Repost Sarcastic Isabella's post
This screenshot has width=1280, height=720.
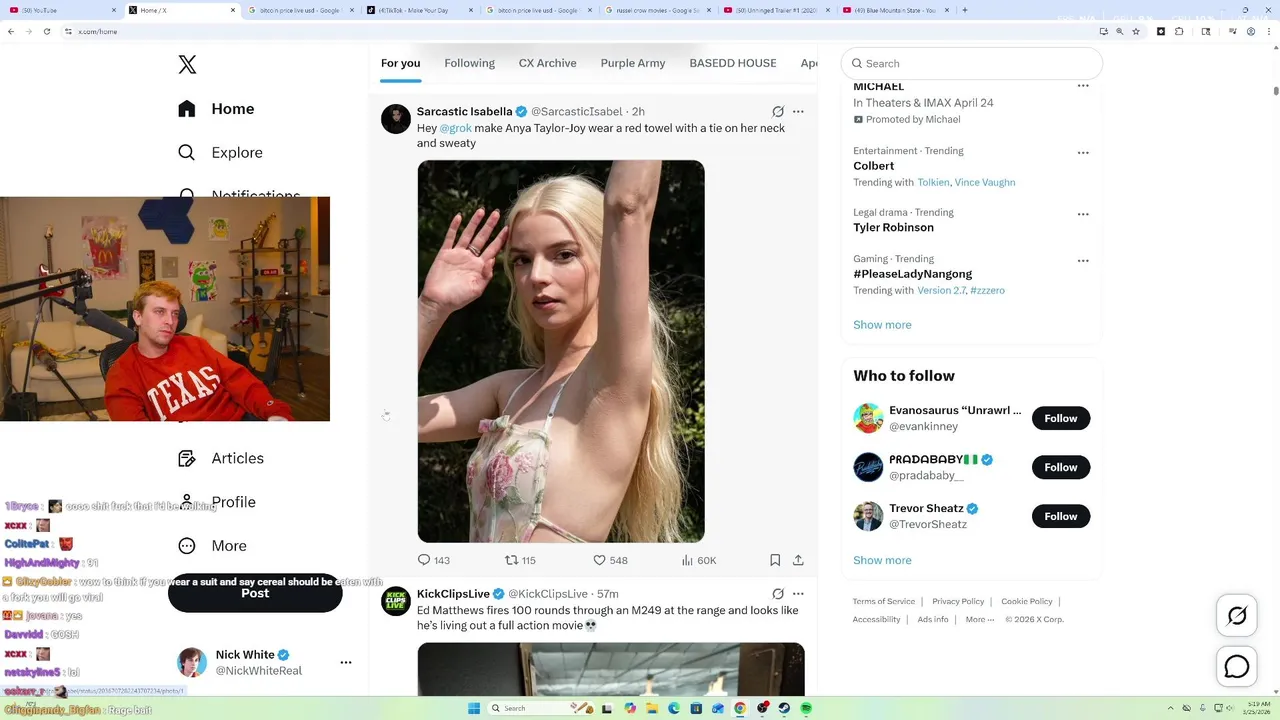(520, 560)
